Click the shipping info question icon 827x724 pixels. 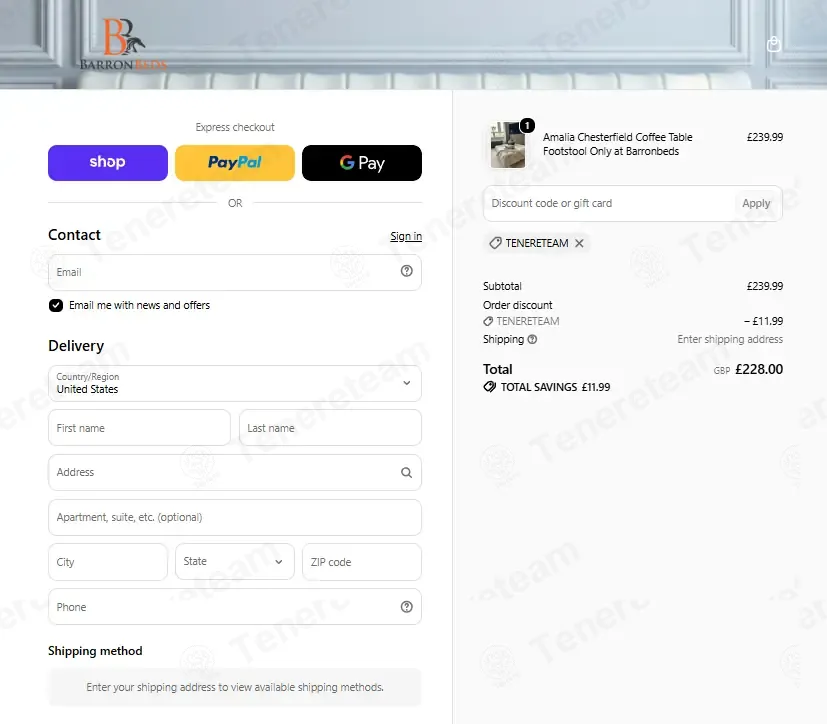532,340
